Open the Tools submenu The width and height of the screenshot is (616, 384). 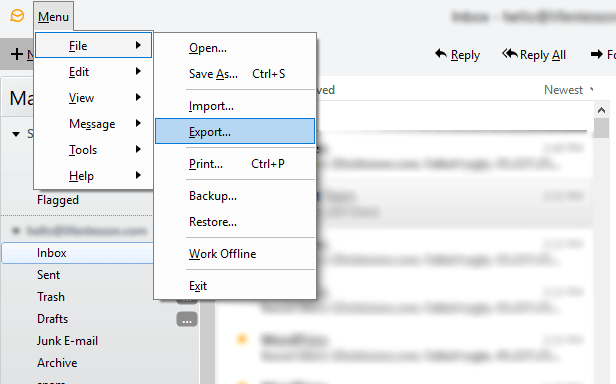[x=94, y=149]
